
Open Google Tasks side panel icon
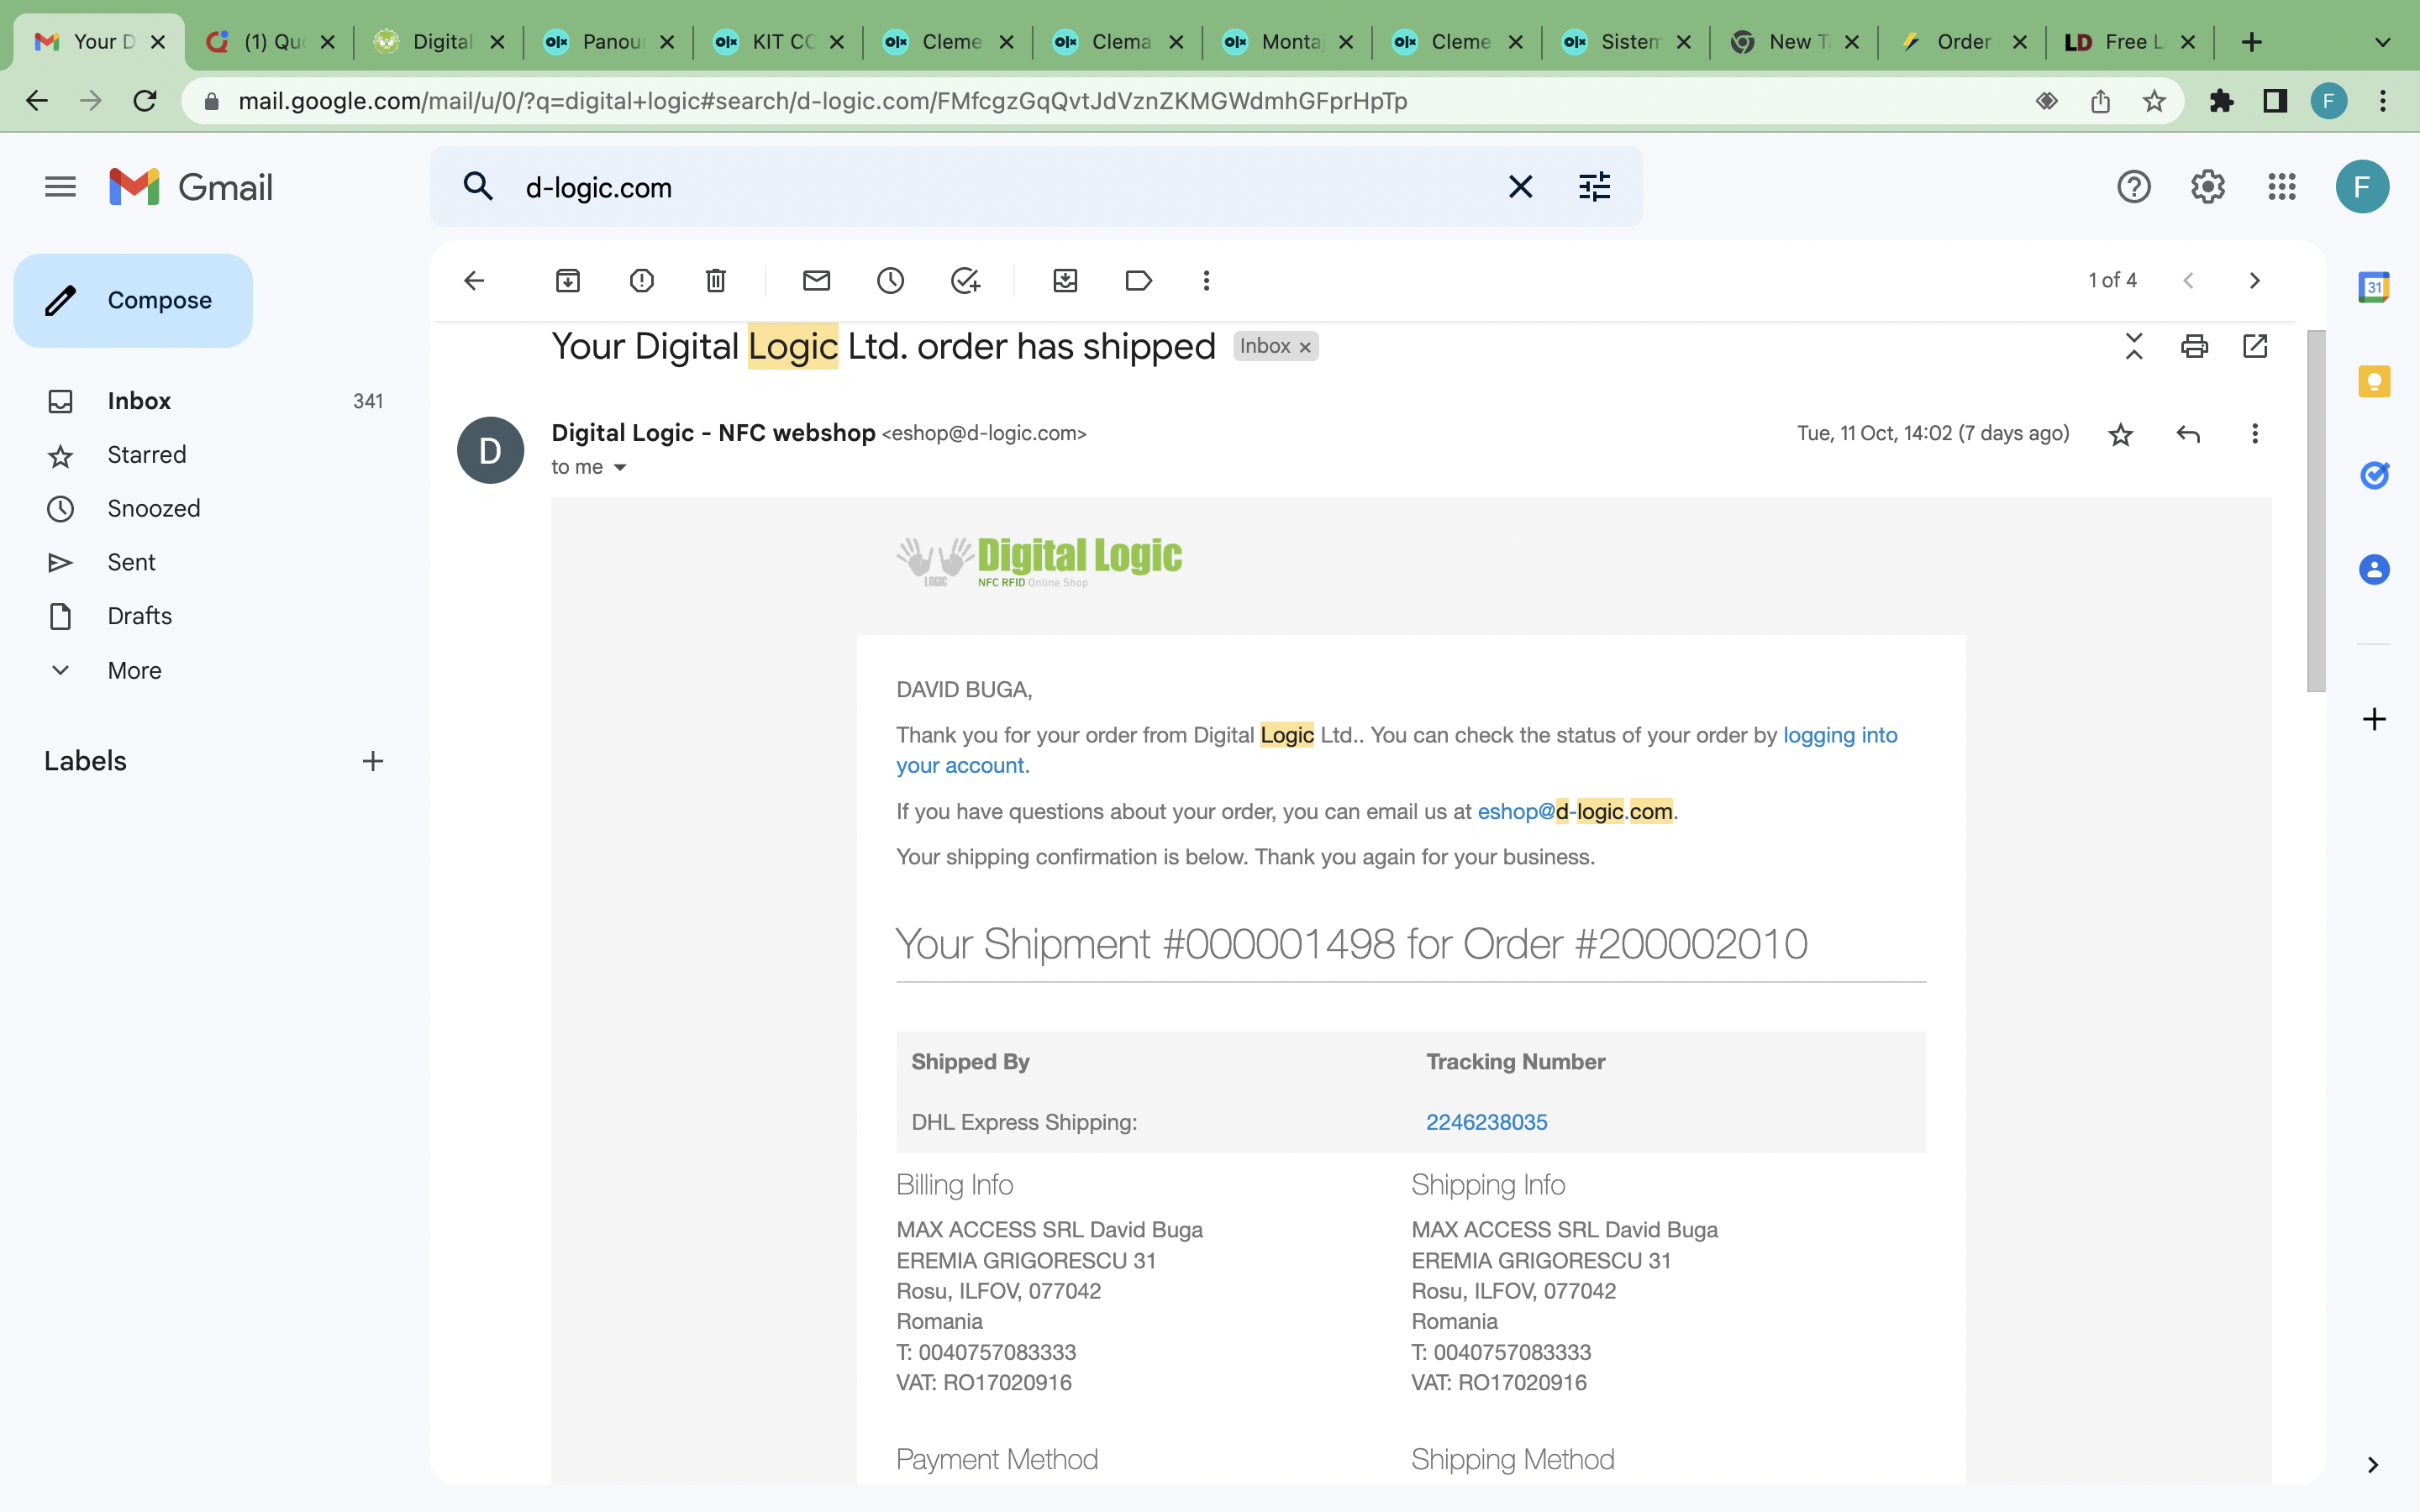pyautogui.click(x=2373, y=475)
